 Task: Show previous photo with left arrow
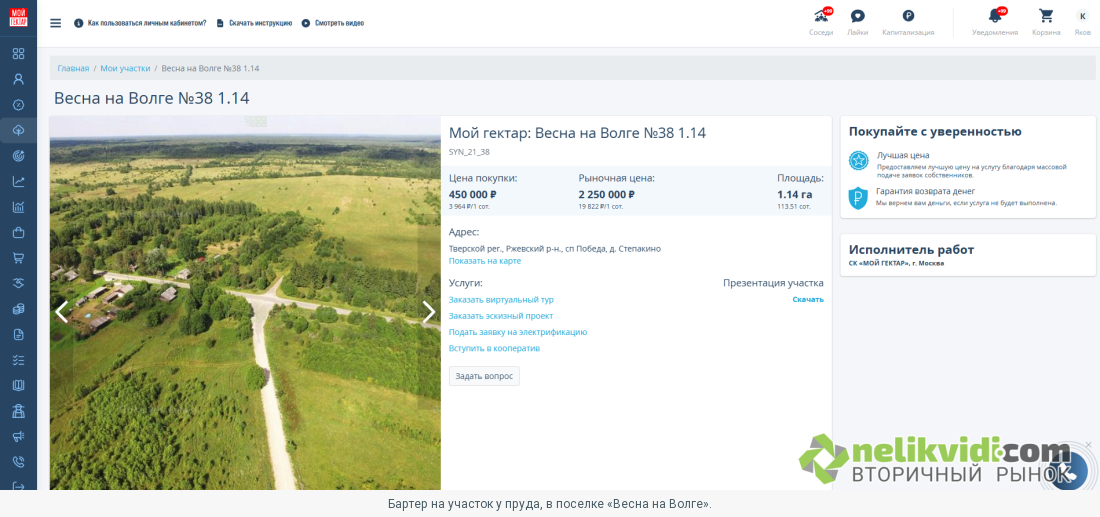point(62,311)
